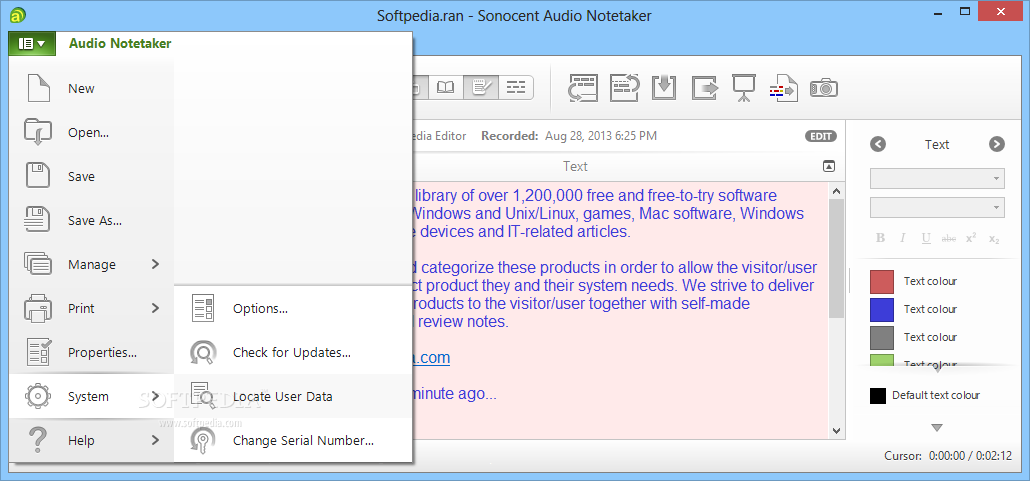The height and width of the screenshot is (481, 1030).
Task: Choose Open... from the application menu
Action: pos(88,132)
